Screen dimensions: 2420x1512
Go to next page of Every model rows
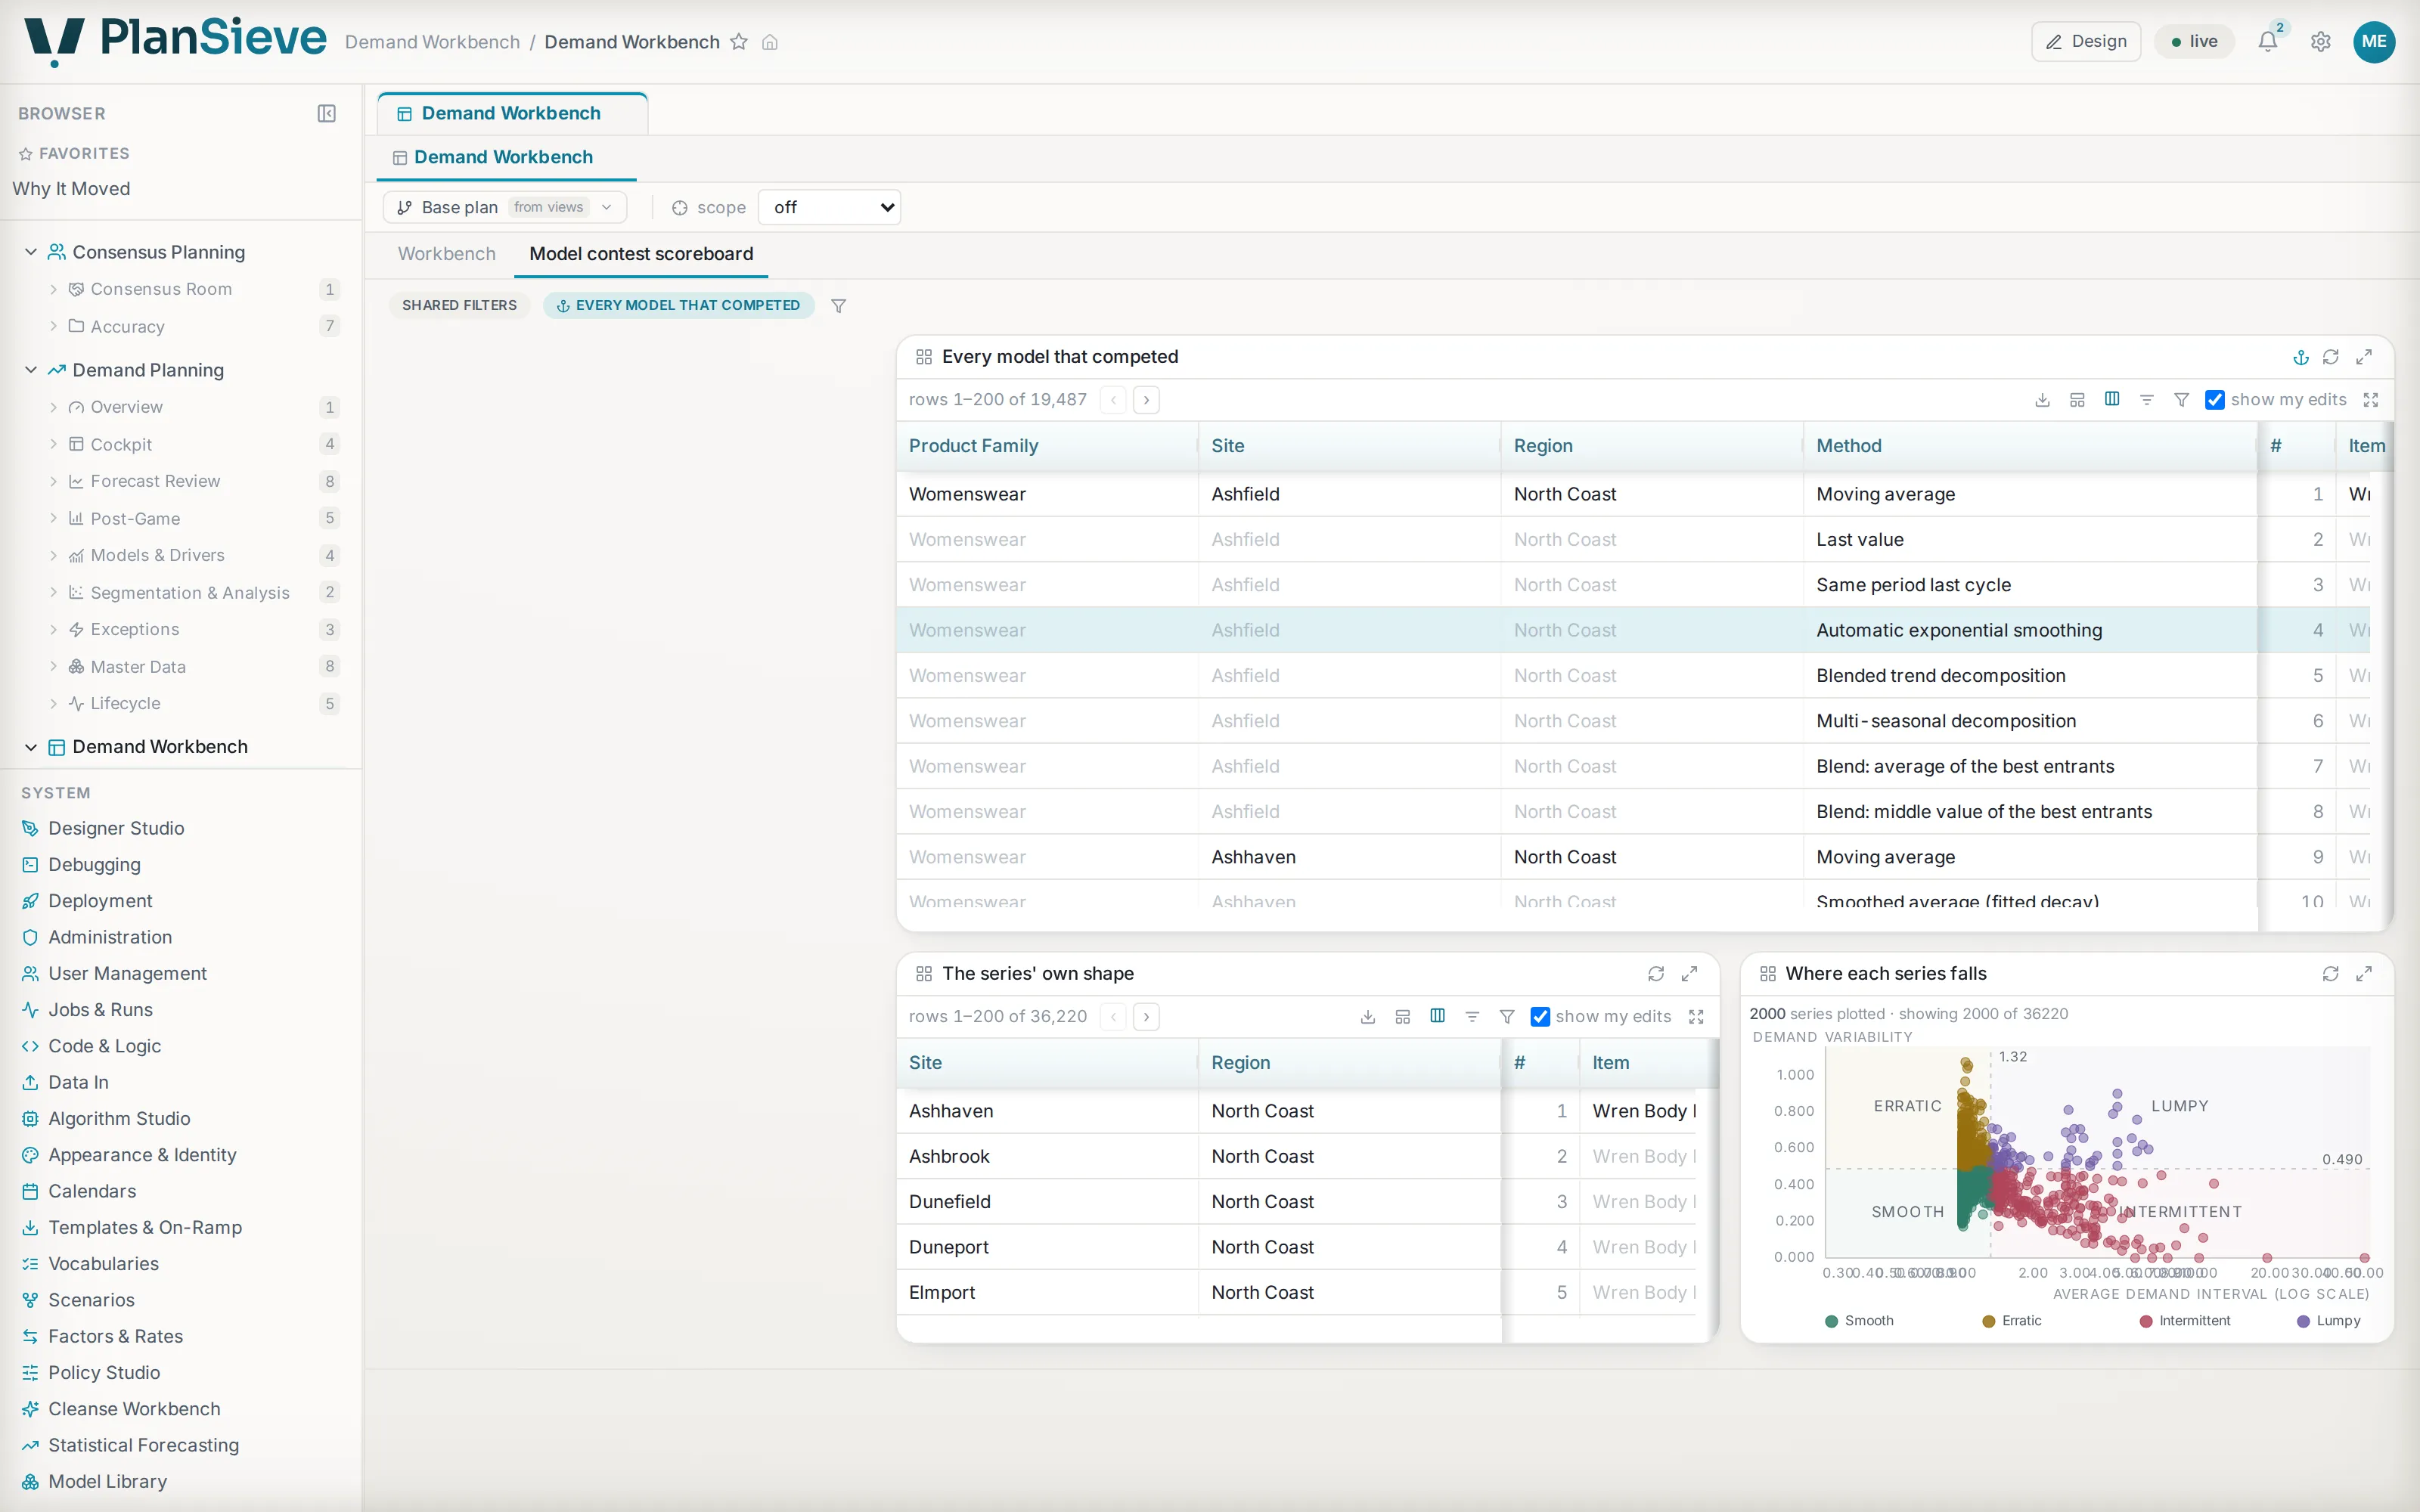point(1146,400)
